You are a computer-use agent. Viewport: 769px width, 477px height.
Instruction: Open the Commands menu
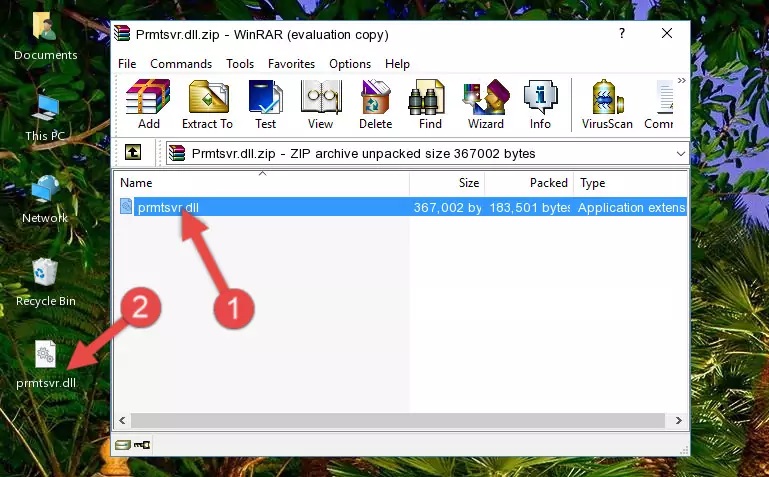(181, 64)
